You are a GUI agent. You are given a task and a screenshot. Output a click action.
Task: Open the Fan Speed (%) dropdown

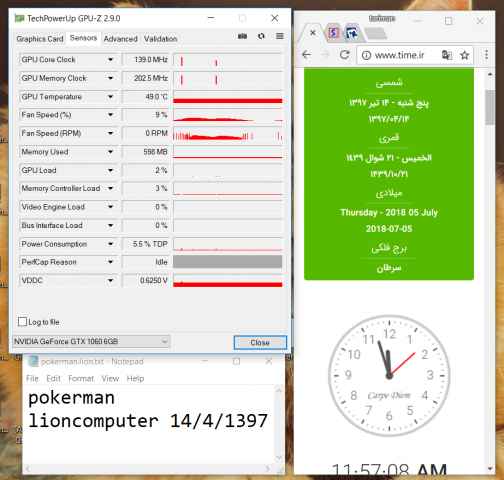pos(110,115)
